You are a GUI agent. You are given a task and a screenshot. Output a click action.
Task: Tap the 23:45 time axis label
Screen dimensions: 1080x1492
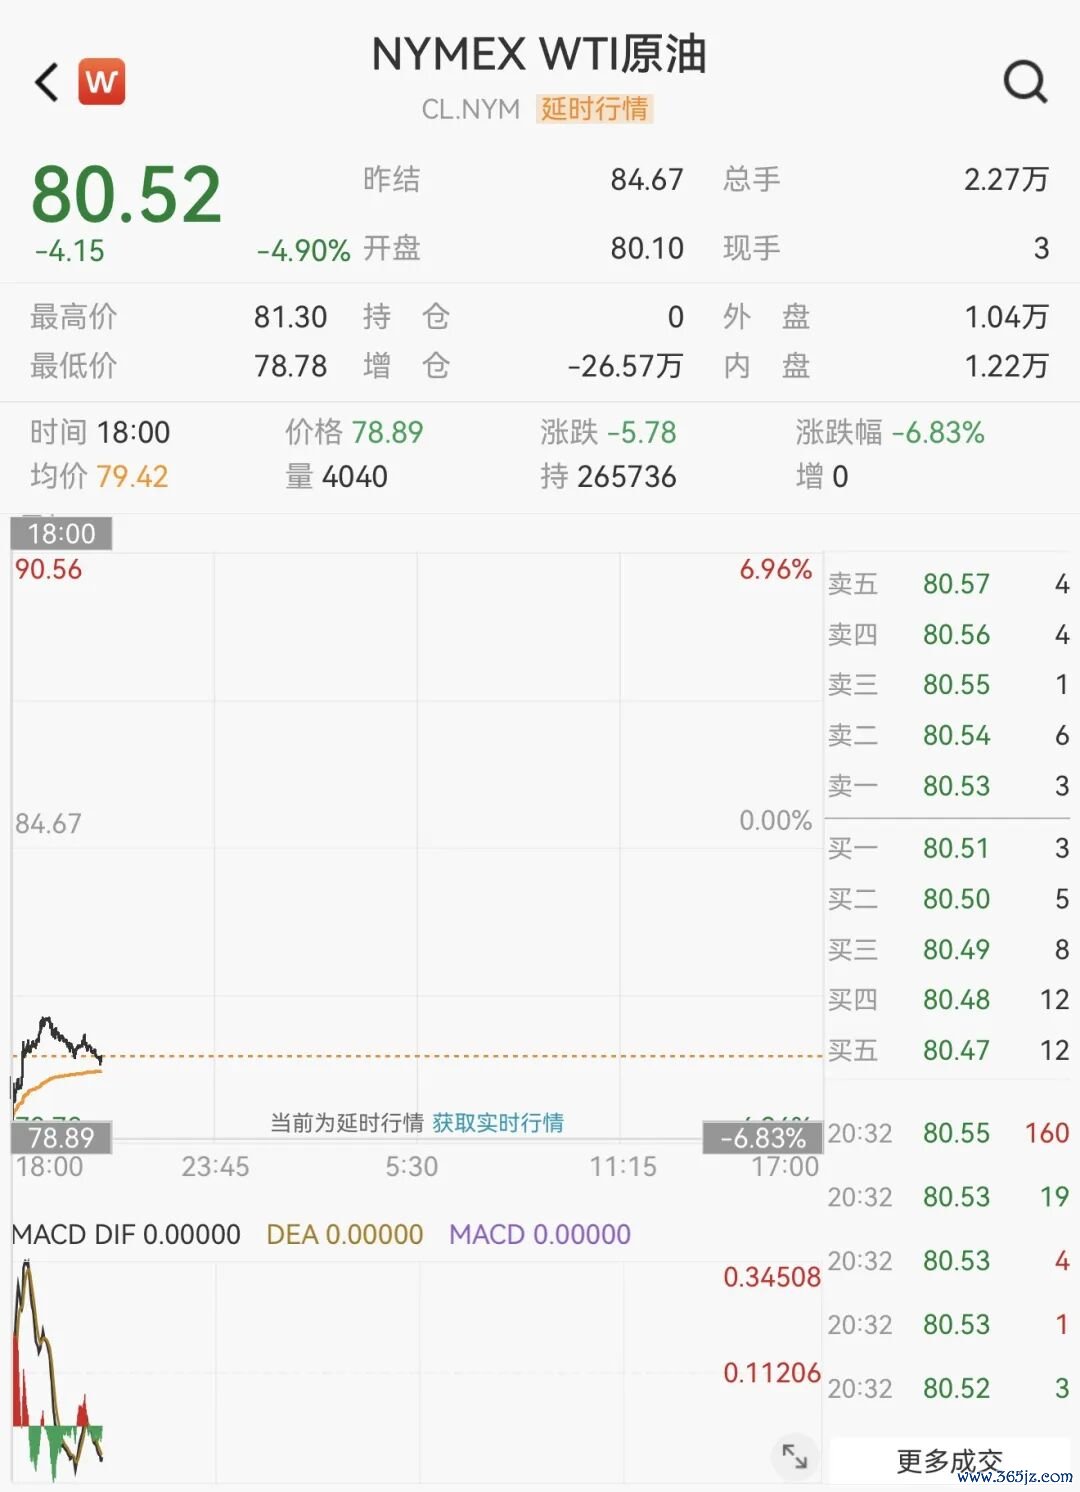tap(215, 1167)
